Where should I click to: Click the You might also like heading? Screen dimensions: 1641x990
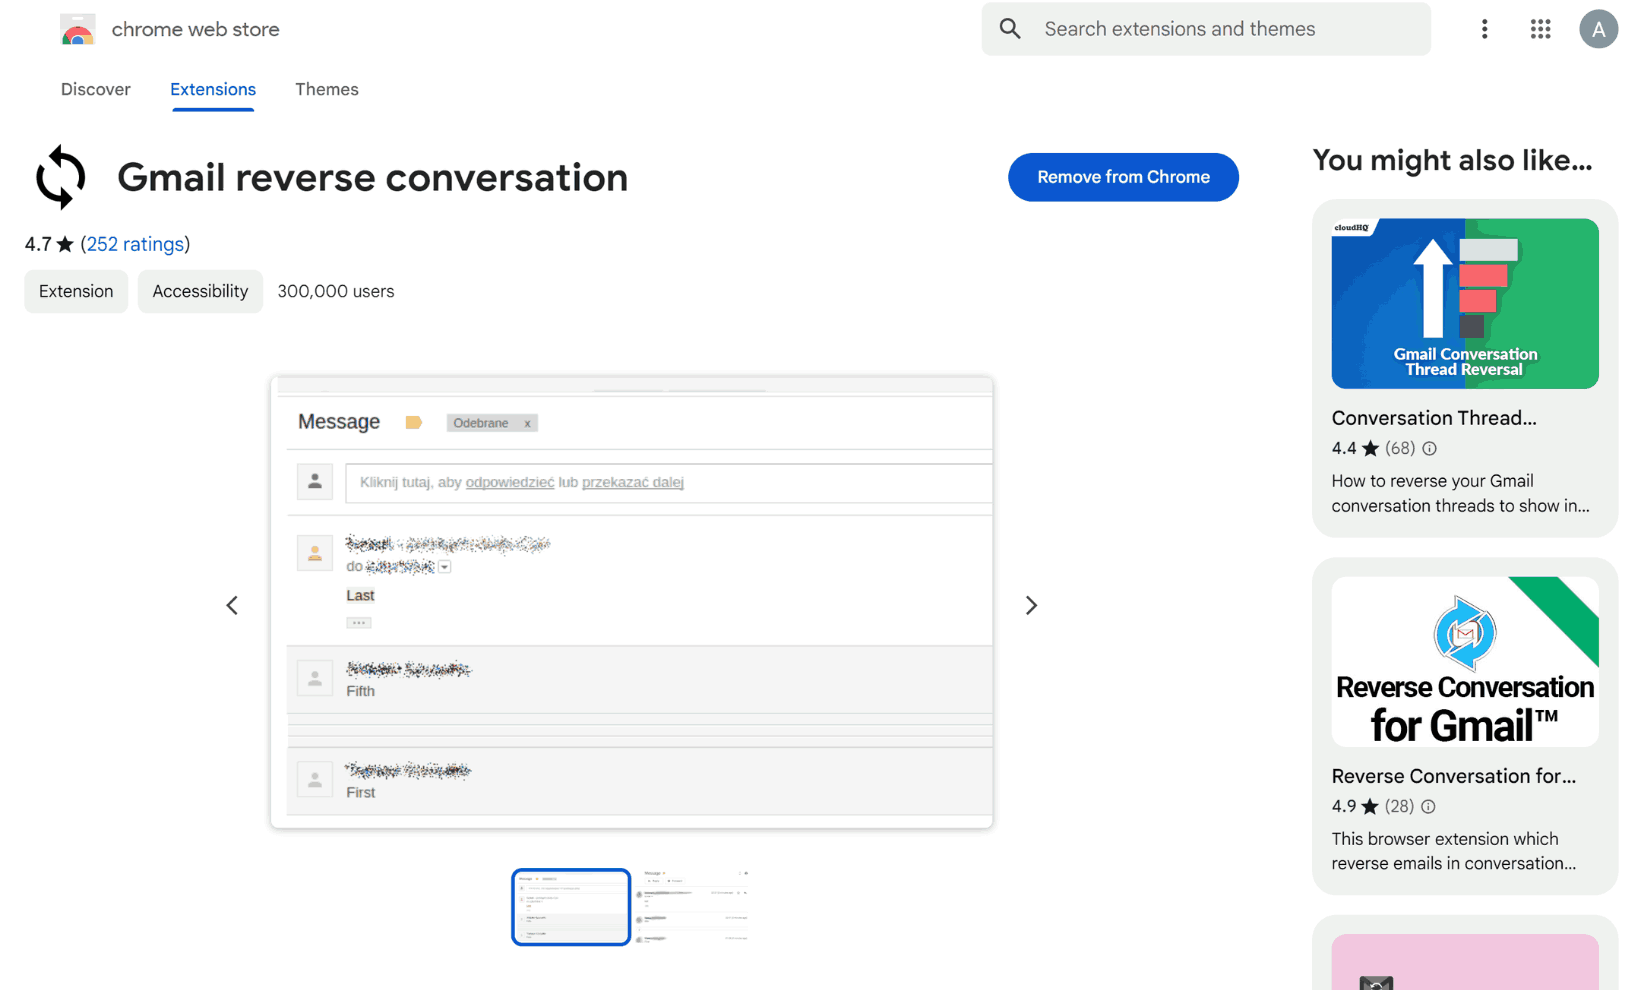tap(1452, 160)
